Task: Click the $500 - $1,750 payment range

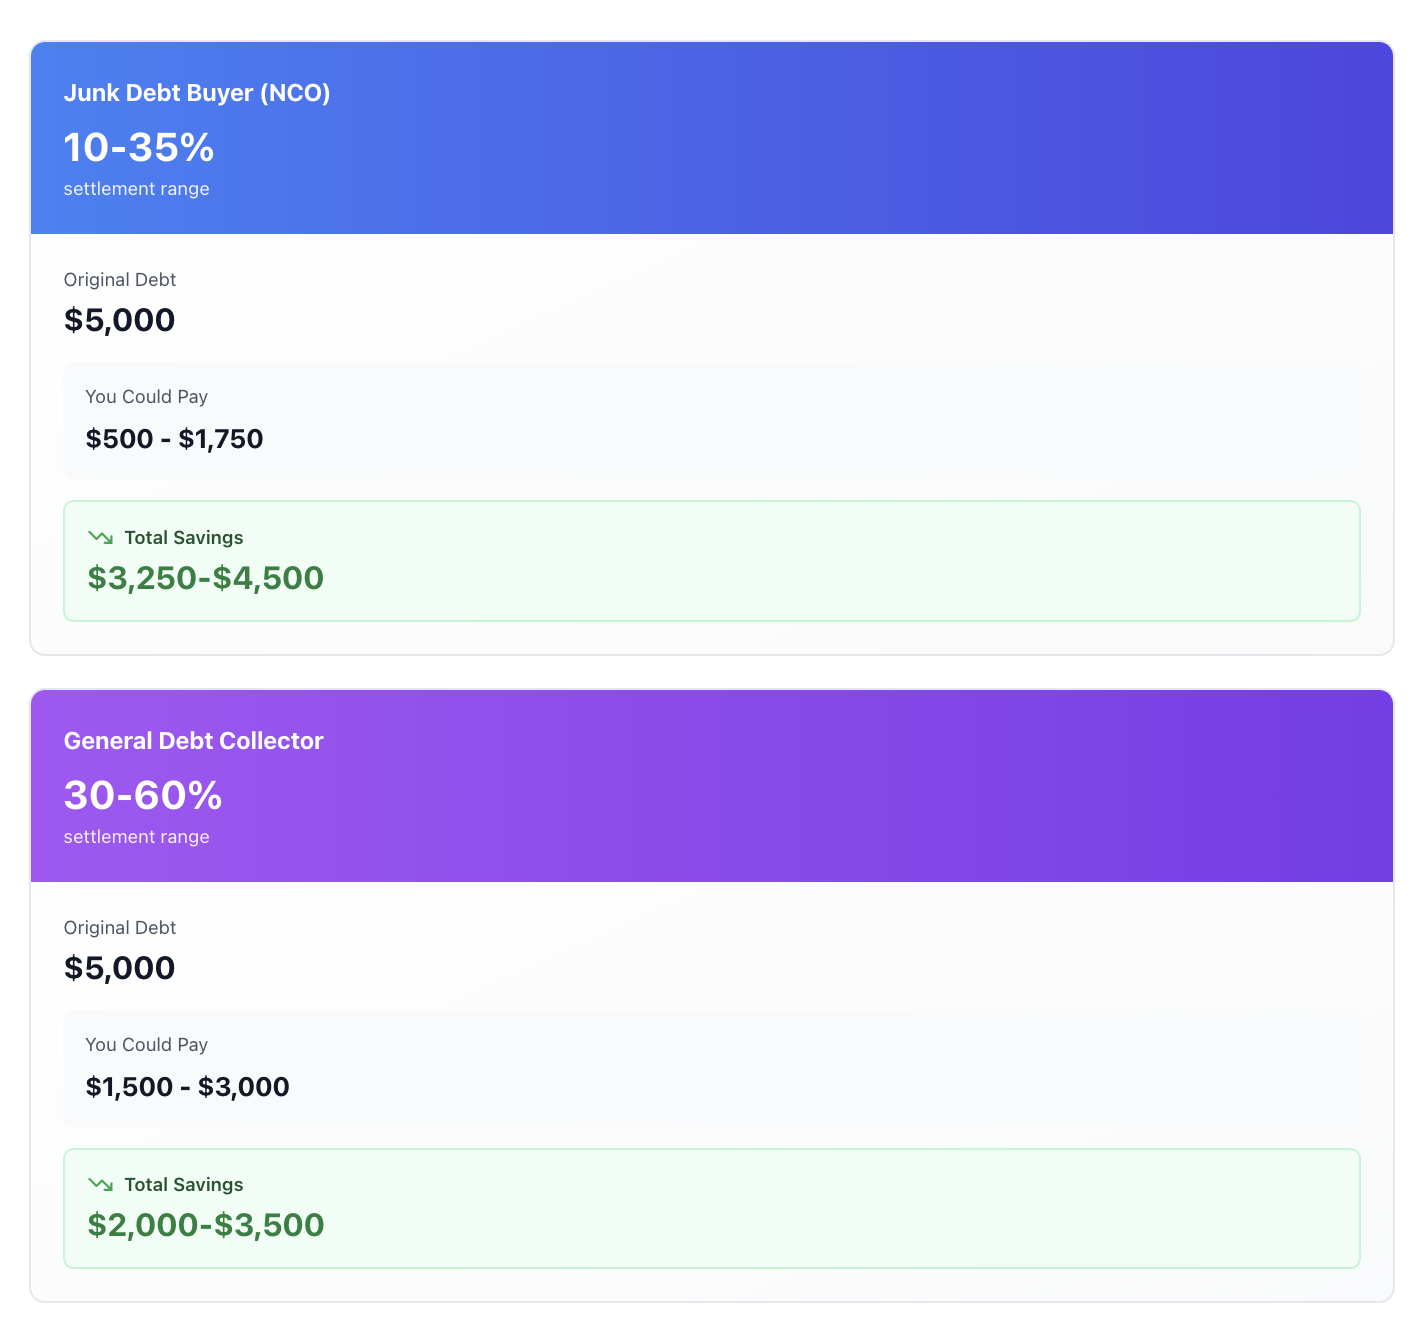Action: point(175,439)
